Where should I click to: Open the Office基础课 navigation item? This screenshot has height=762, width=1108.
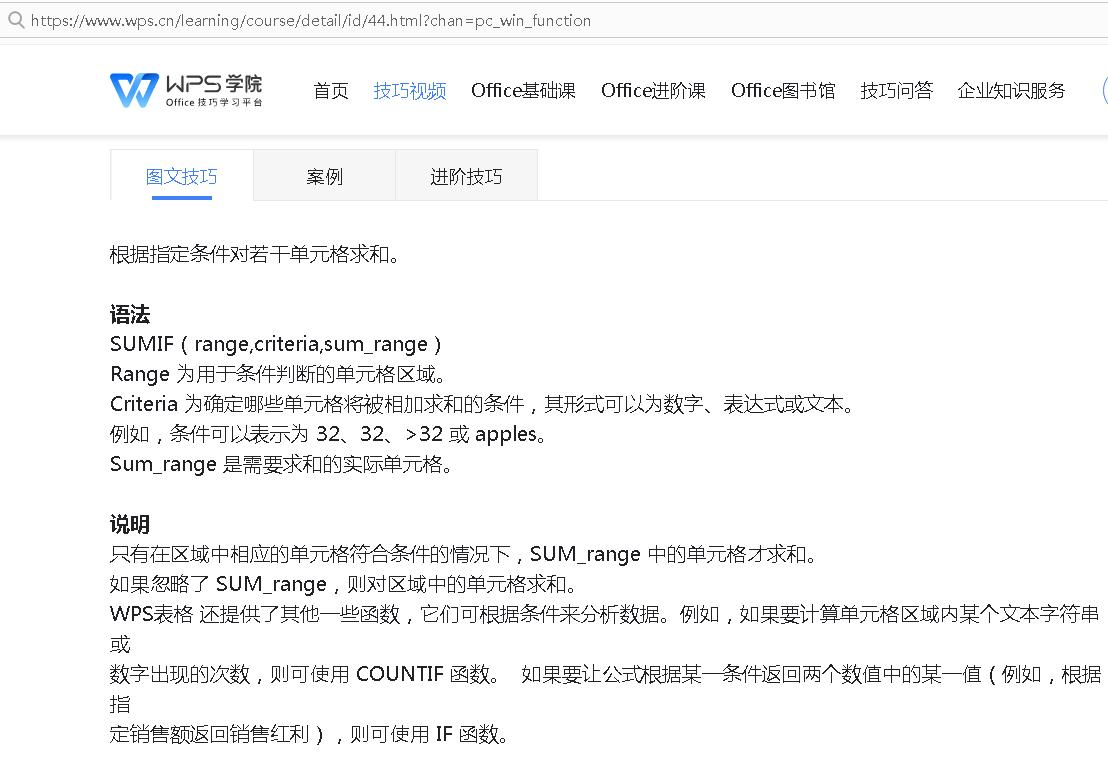[x=523, y=89]
